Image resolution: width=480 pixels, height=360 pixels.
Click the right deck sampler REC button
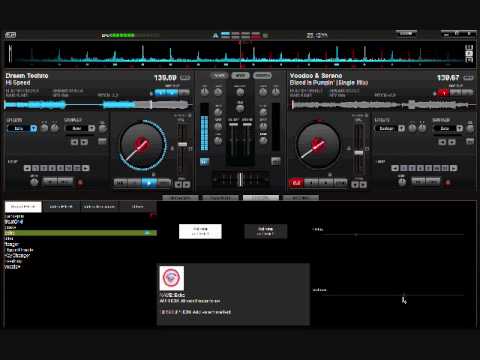click(x=470, y=141)
